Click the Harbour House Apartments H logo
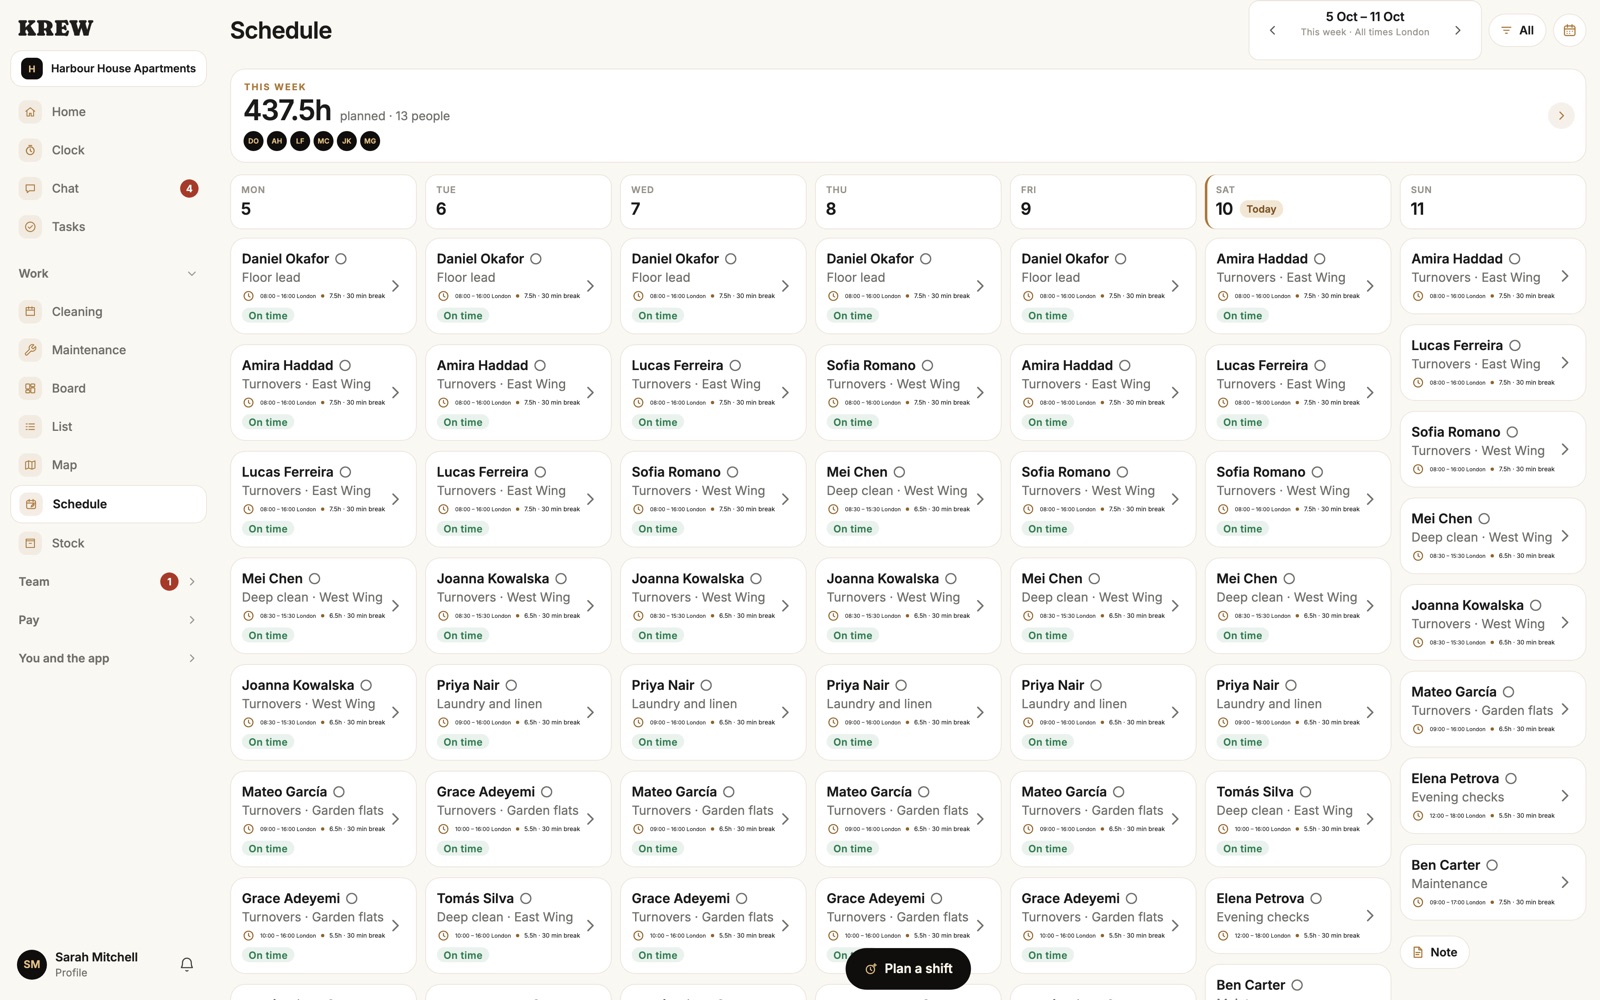 pos(32,68)
